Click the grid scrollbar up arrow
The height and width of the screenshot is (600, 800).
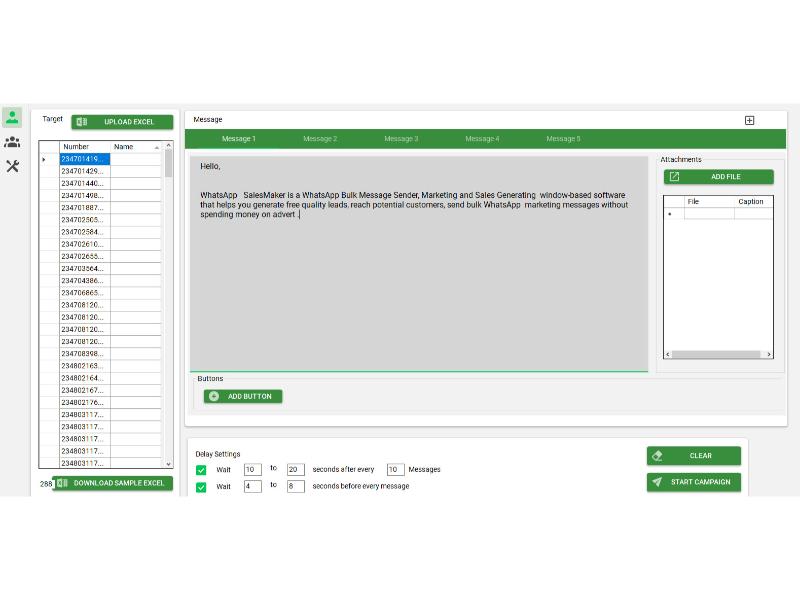coord(170,146)
